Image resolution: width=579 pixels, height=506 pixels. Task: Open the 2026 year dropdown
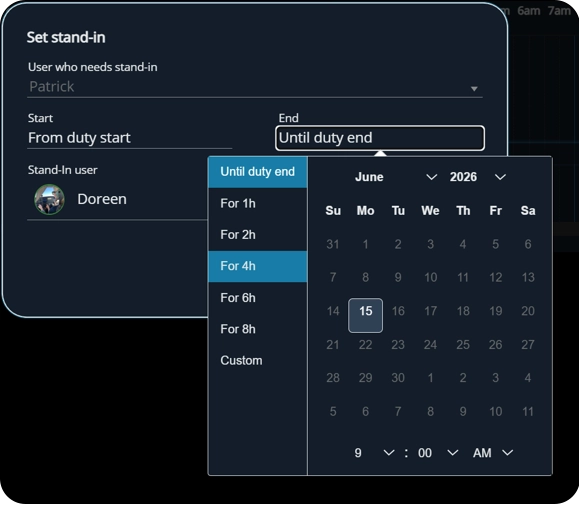477,177
